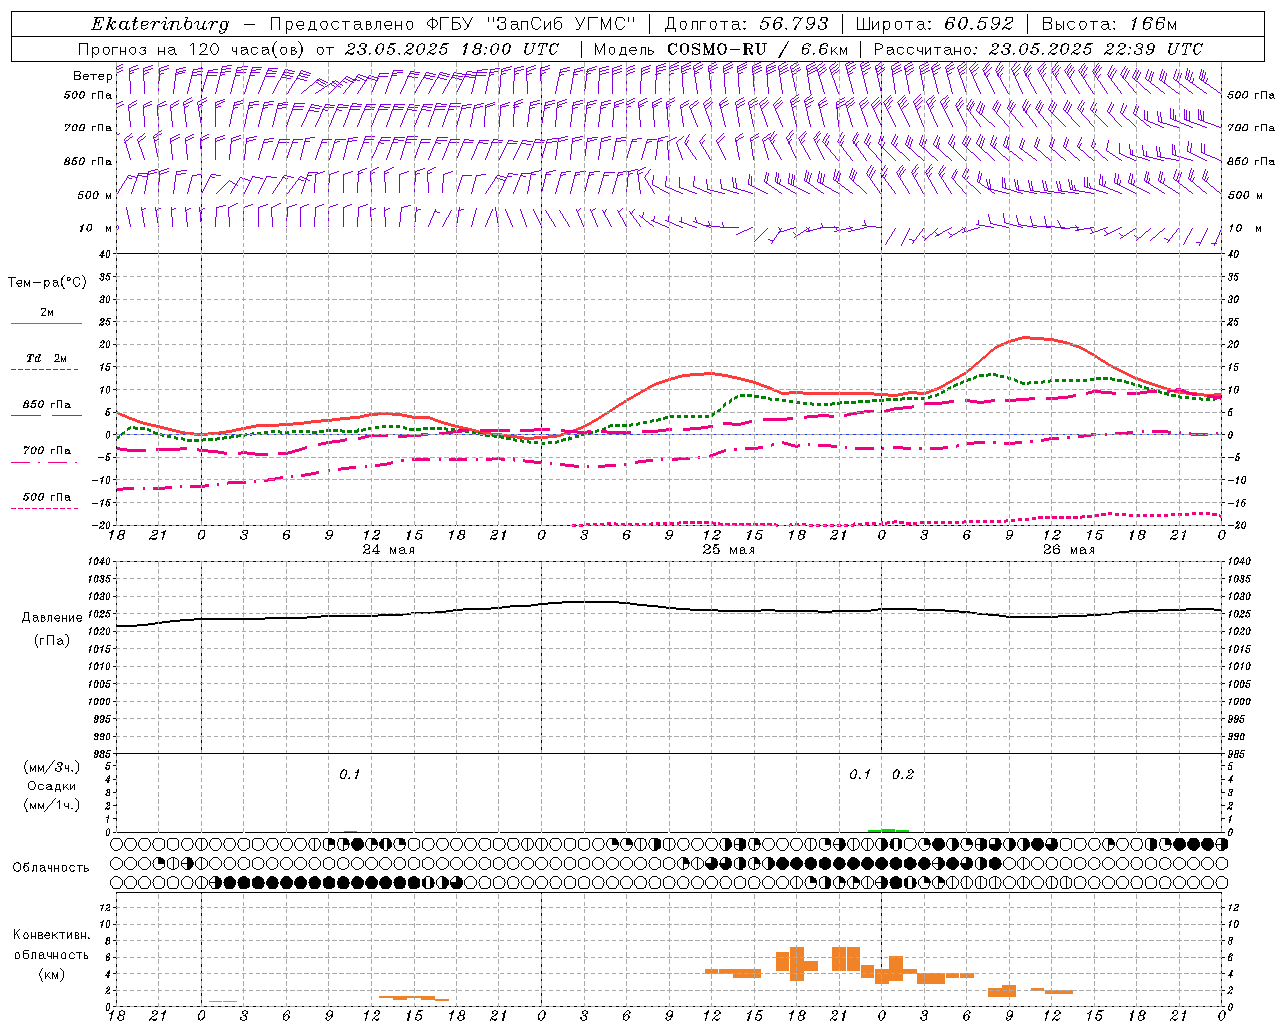The height and width of the screenshot is (1024, 1280).
Task: Click the (гПа) unit under Давление
Action: 52,641
